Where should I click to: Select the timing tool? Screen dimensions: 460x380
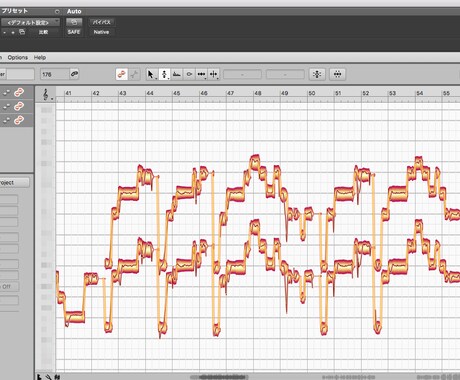click(201, 74)
